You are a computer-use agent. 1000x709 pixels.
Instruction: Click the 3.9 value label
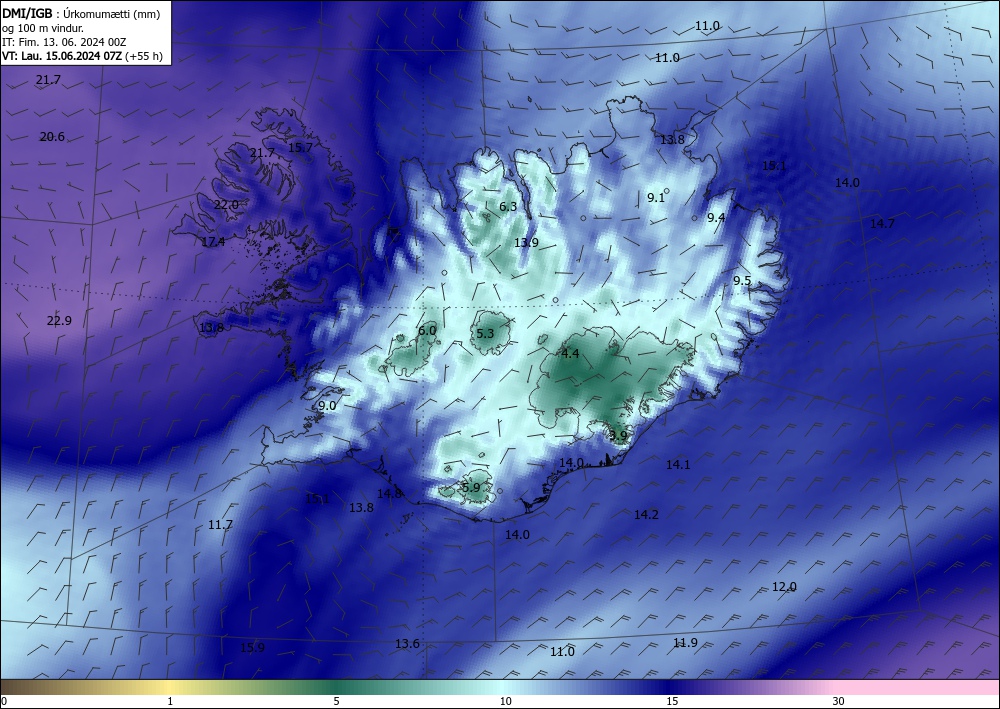coord(618,435)
